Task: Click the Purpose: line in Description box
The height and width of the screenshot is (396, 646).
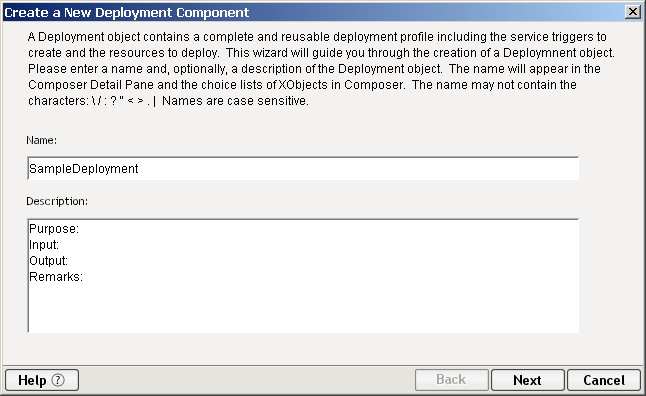Action: 54,229
